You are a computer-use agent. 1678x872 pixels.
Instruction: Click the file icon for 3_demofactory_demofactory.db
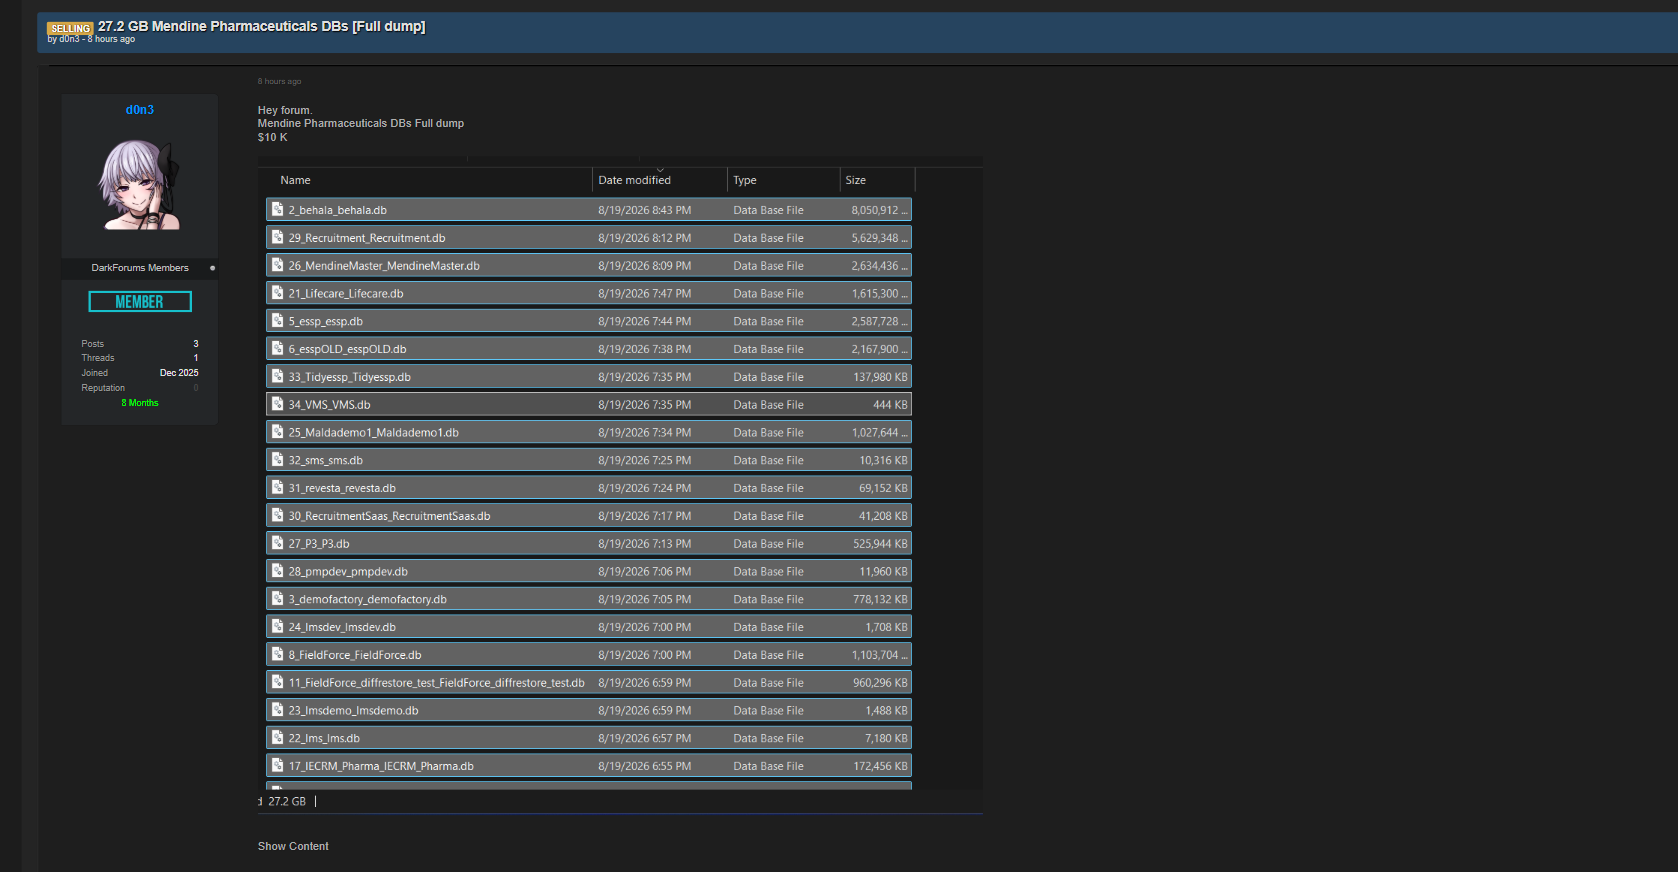click(278, 599)
